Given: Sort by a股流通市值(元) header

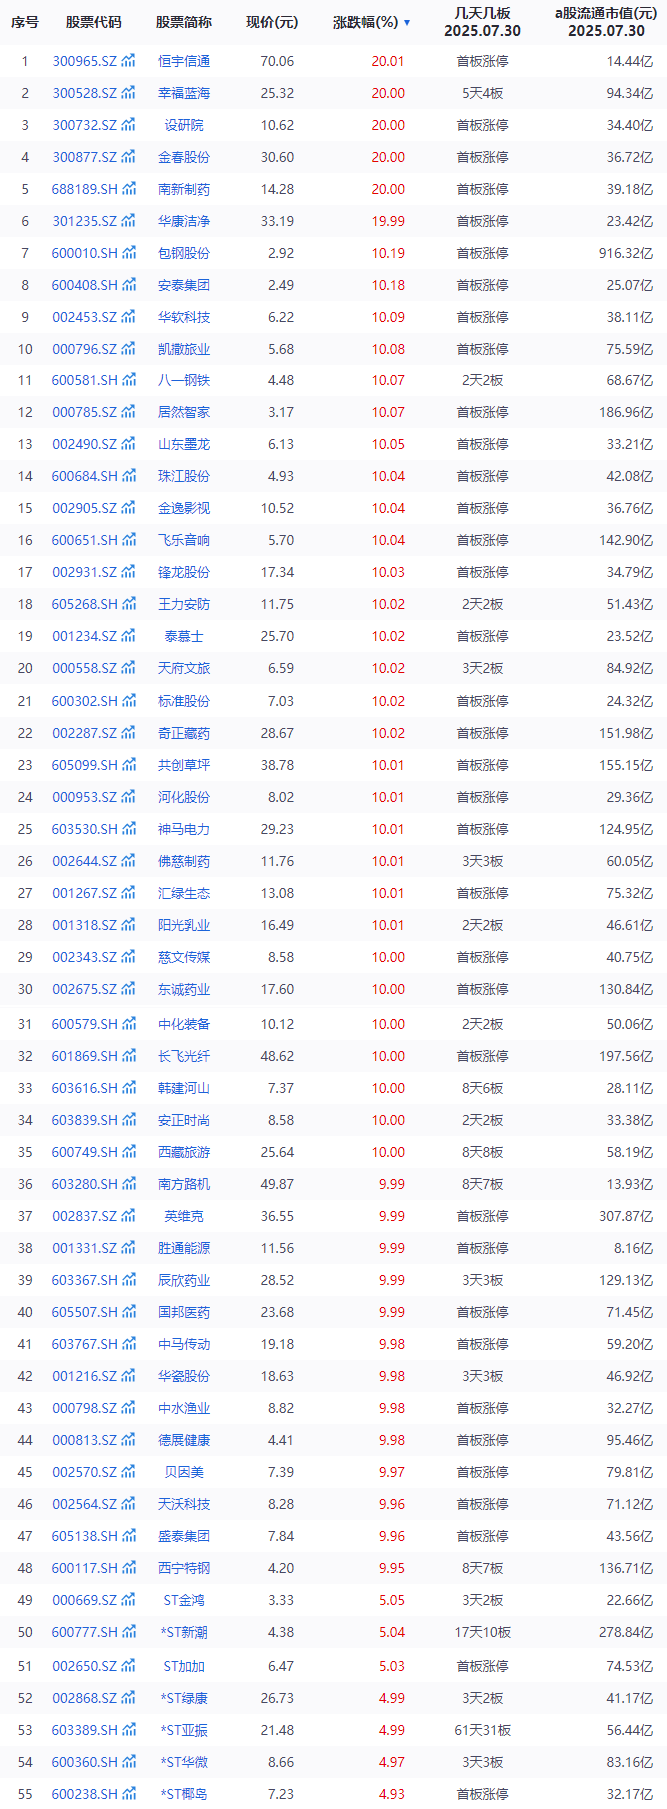Looking at the screenshot, I should coord(606,22).
